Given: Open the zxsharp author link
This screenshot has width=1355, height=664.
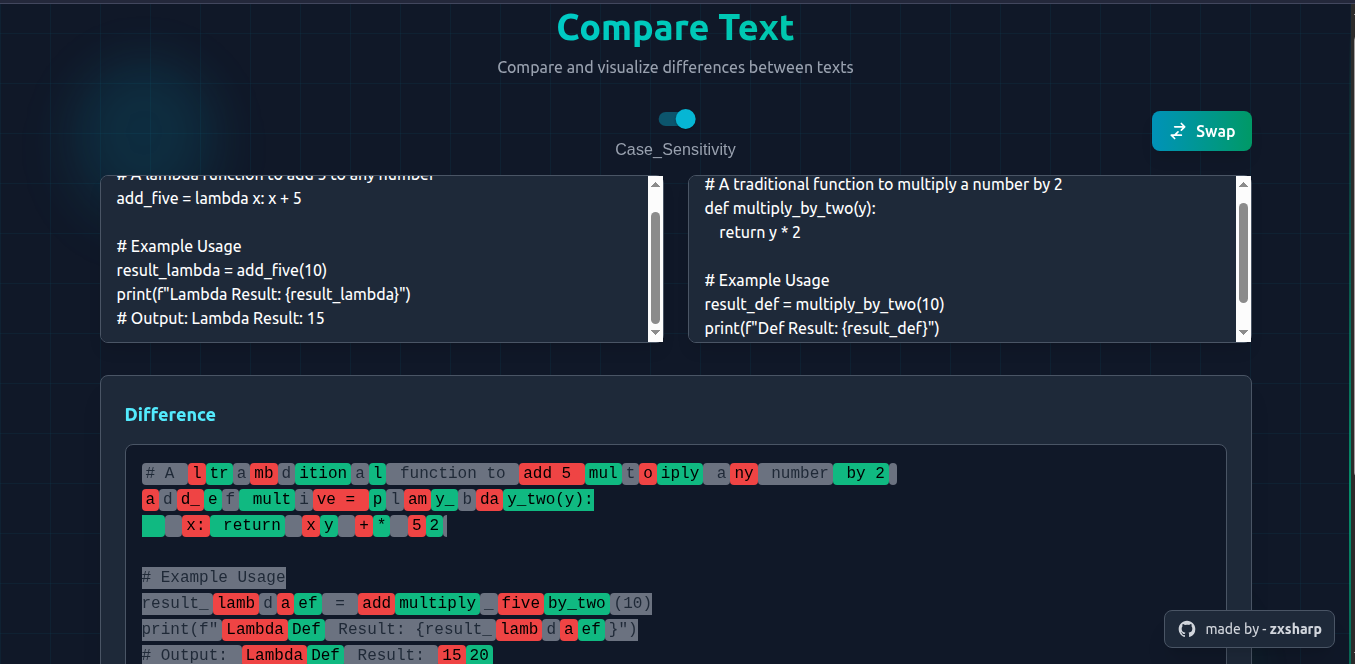Looking at the screenshot, I should [1295, 629].
